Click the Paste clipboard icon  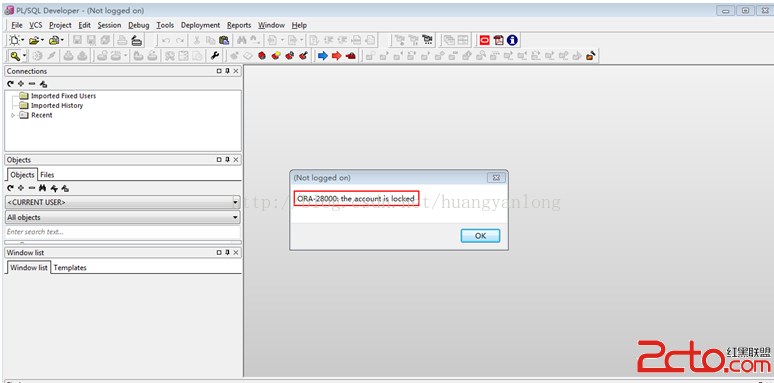(x=224, y=40)
